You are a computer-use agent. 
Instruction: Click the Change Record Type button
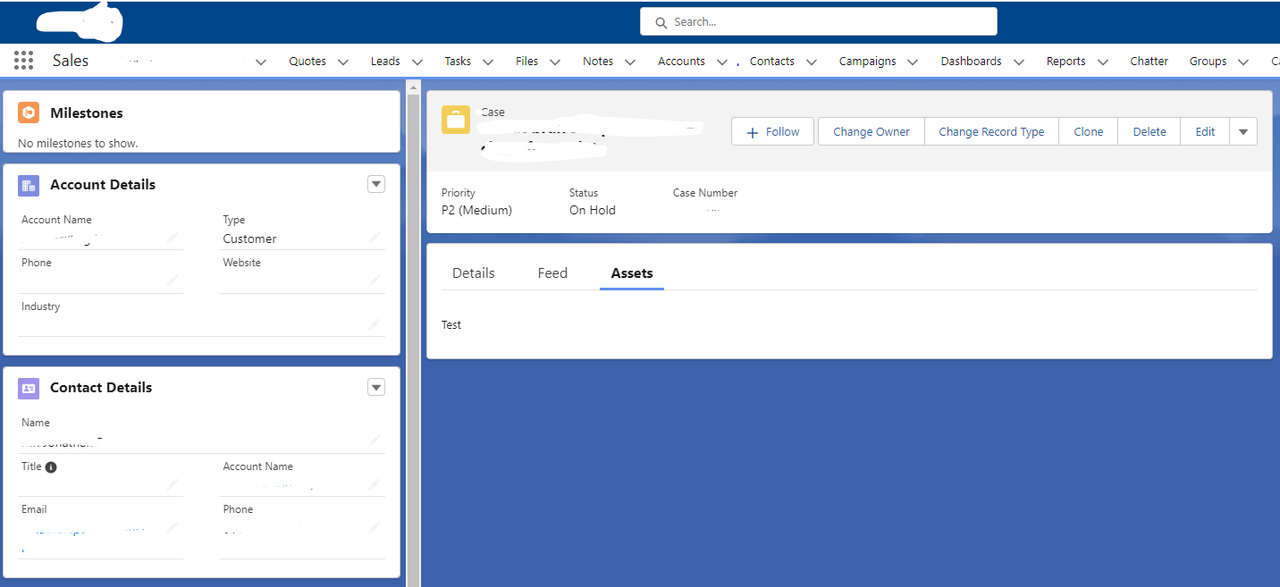click(991, 131)
